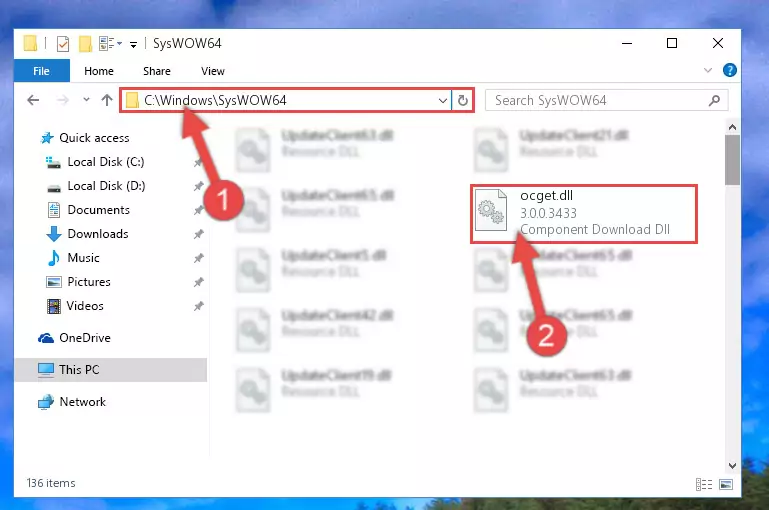Click the Properties checkmark icon in title bar
769x510 pixels.
pyautogui.click(x=63, y=44)
